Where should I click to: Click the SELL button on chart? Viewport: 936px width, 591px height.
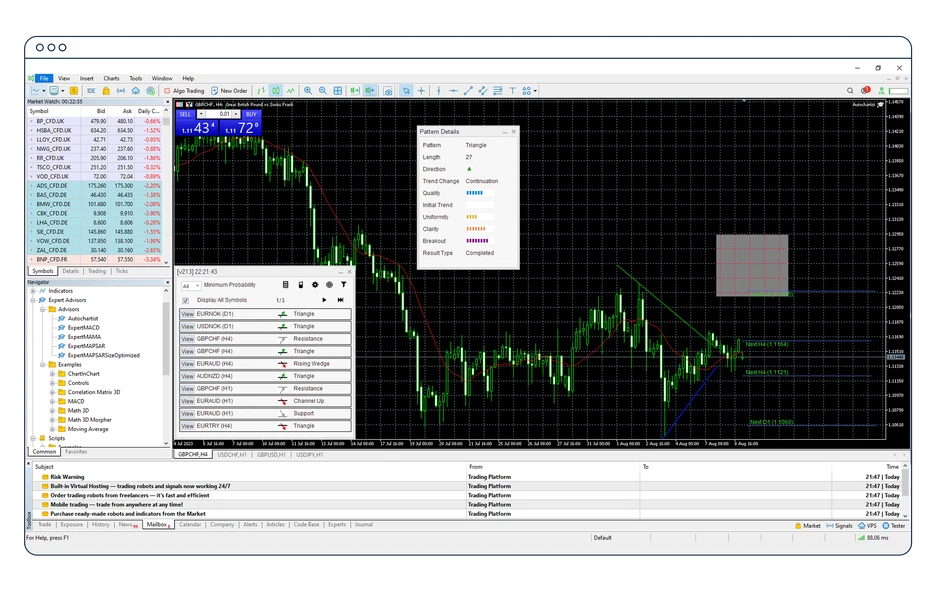[x=186, y=114]
